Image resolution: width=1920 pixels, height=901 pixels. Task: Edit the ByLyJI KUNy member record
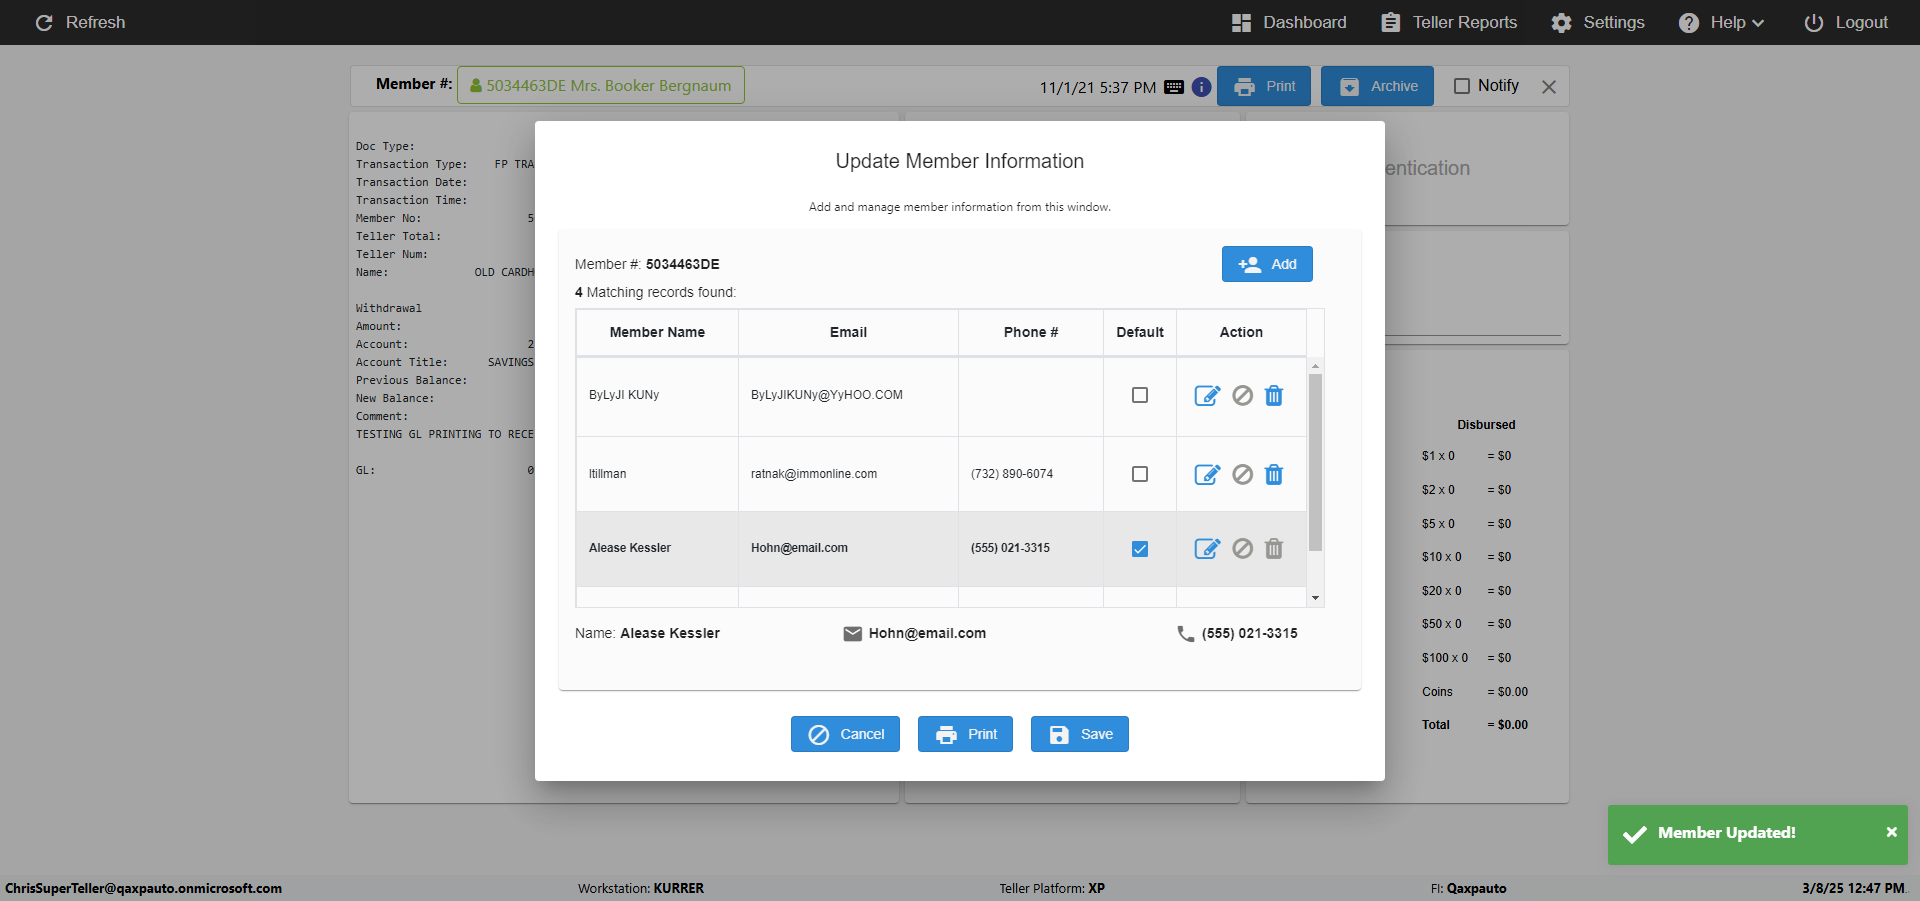pyautogui.click(x=1207, y=396)
